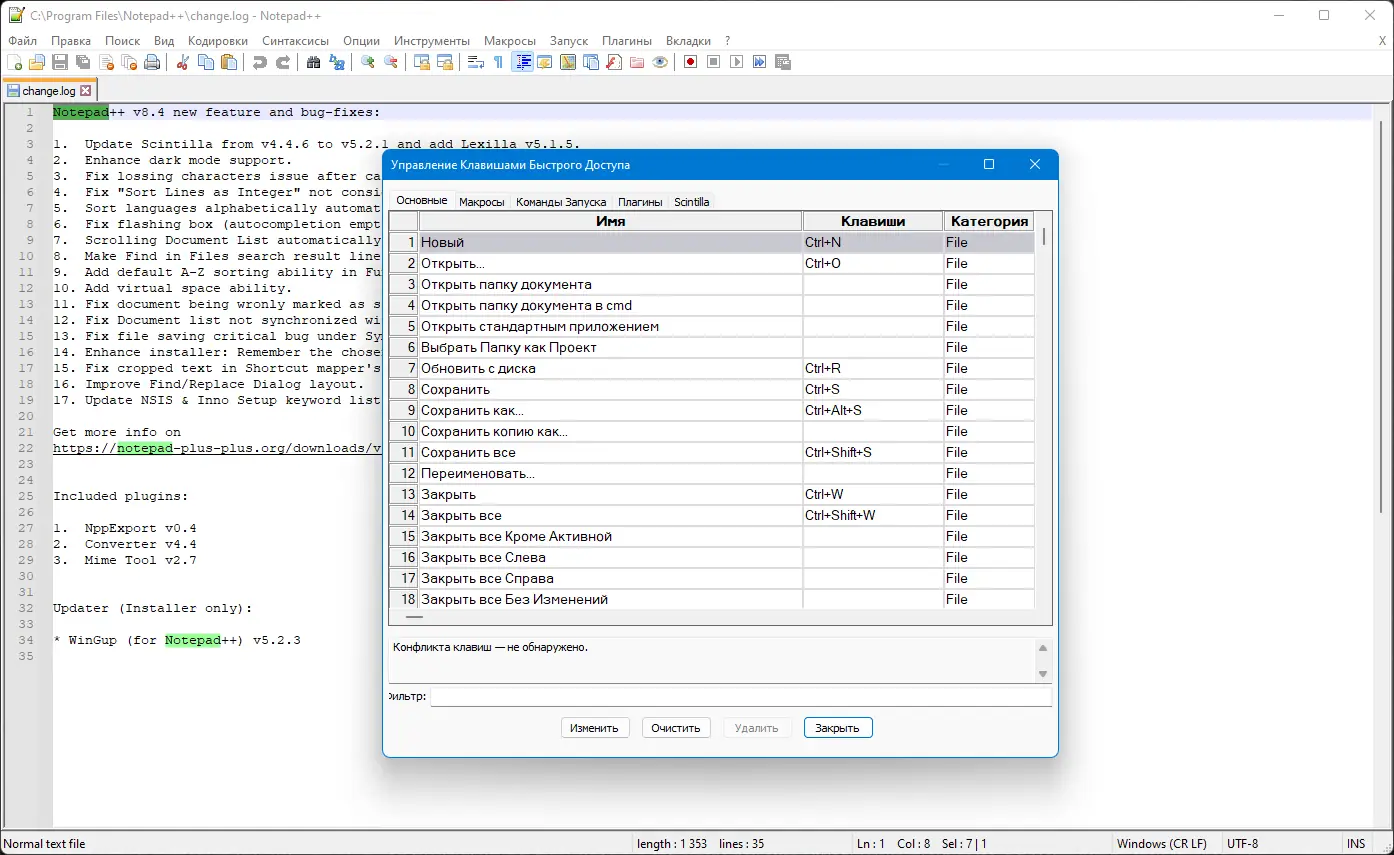Image resolution: width=1394 pixels, height=855 pixels.
Task: Click the Print icon in toolbar
Action: pyautogui.click(x=152, y=62)
